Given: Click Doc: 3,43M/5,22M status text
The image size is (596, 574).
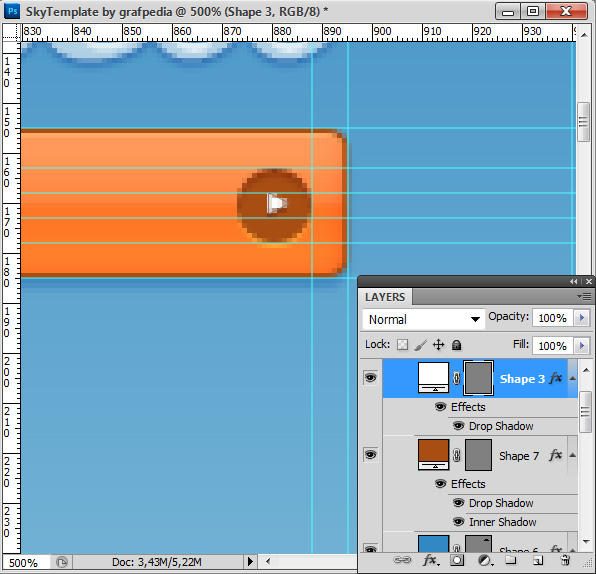Looking at the screenshot, I should (157, 562).
